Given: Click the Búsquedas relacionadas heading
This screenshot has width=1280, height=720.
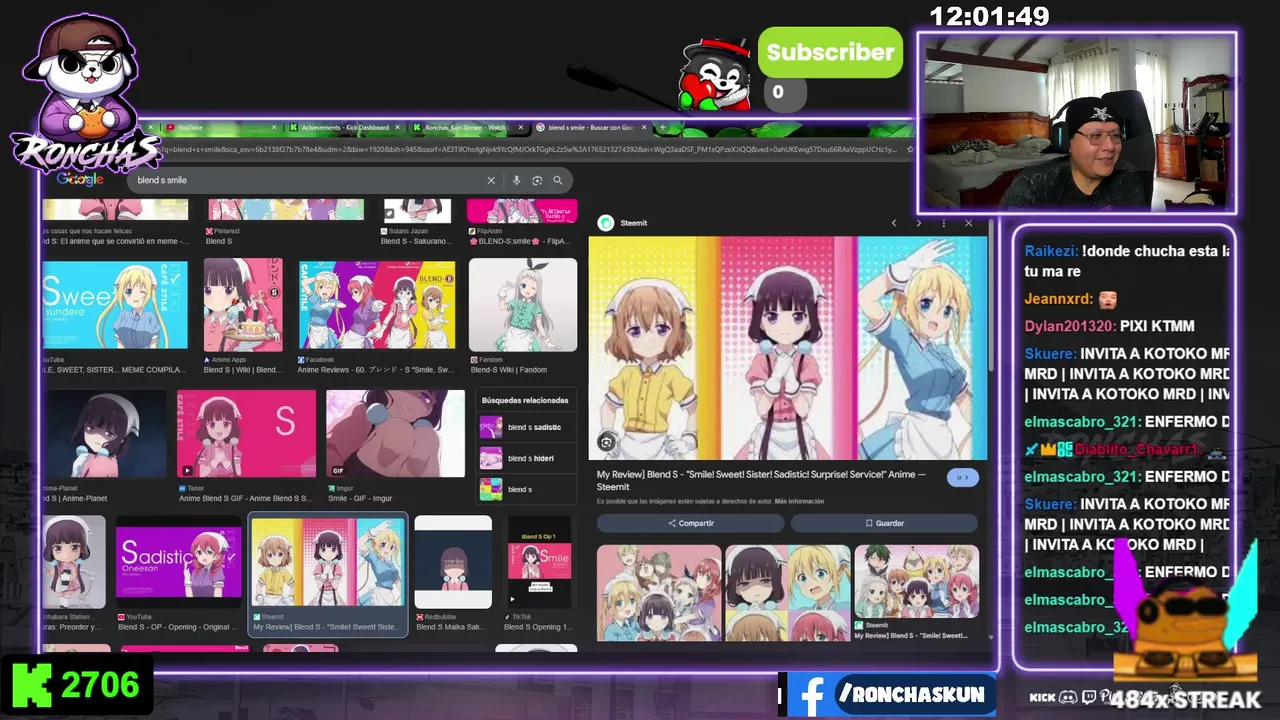Looking at the screenshot, I should click(x=525, y=400).
